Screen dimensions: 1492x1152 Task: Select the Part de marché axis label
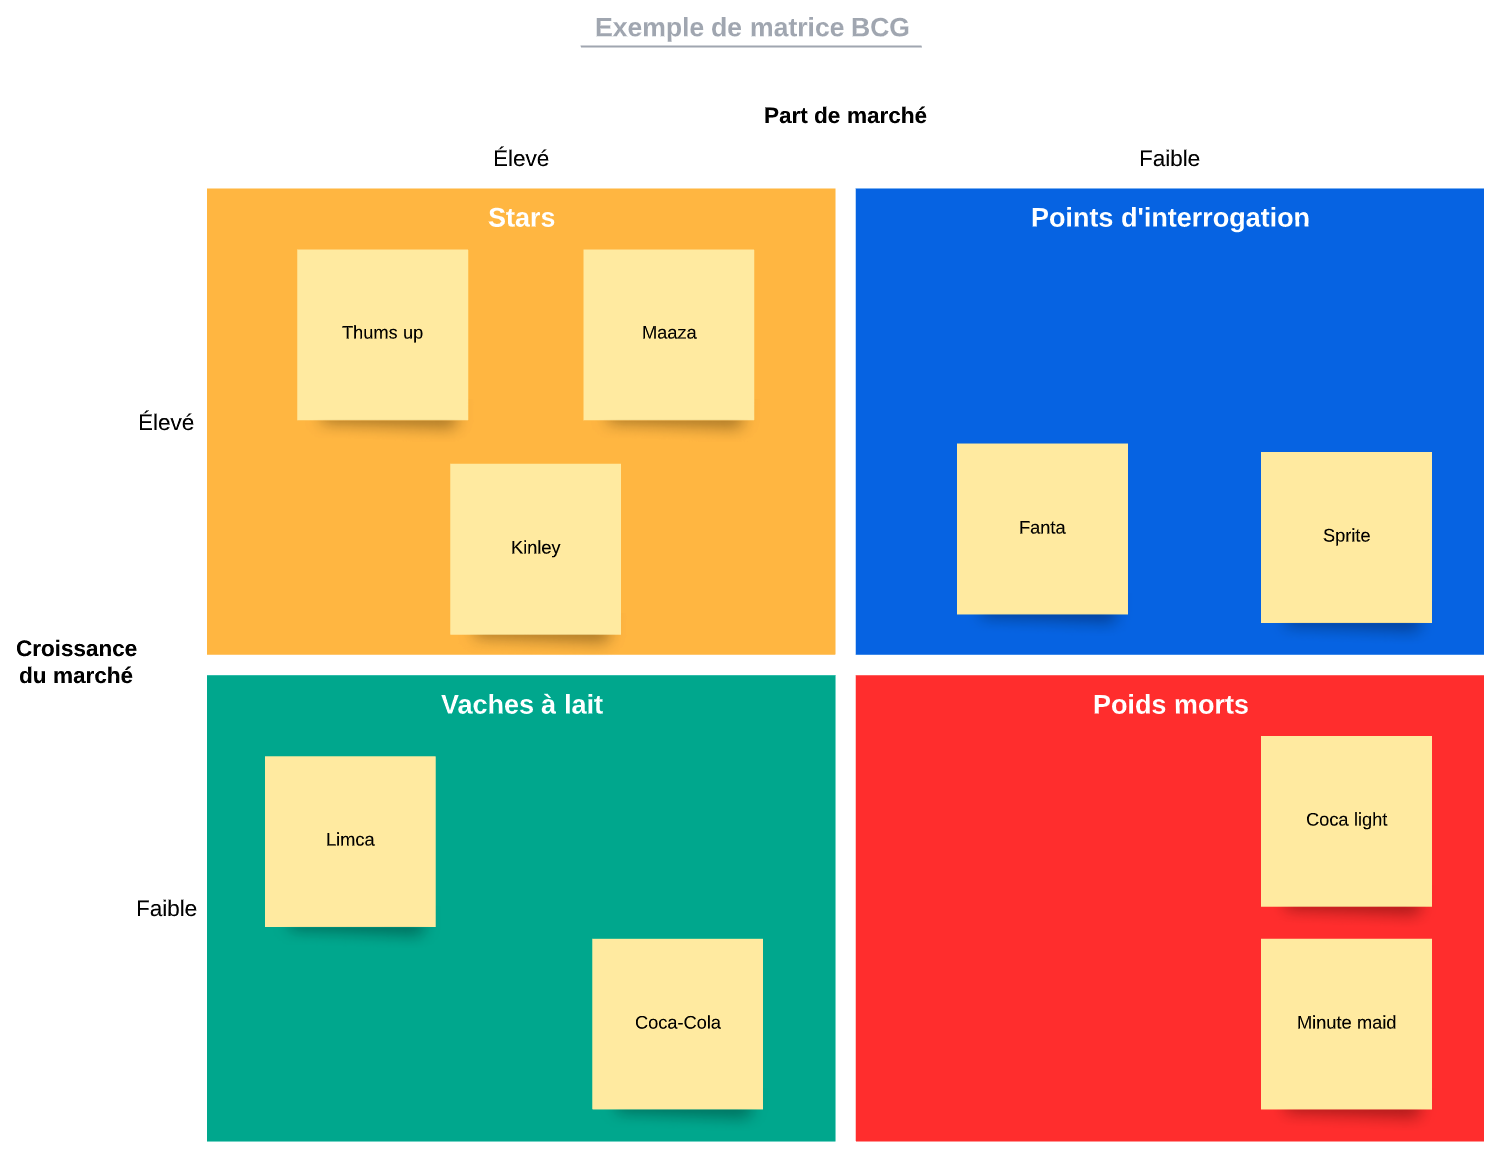[845, 116]
